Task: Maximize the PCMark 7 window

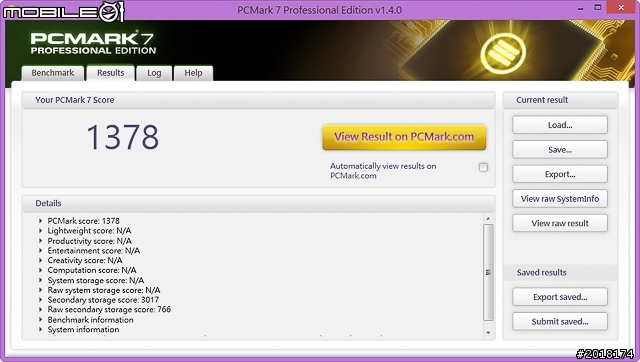Action: pyautogui.click(x=598, y=8)
